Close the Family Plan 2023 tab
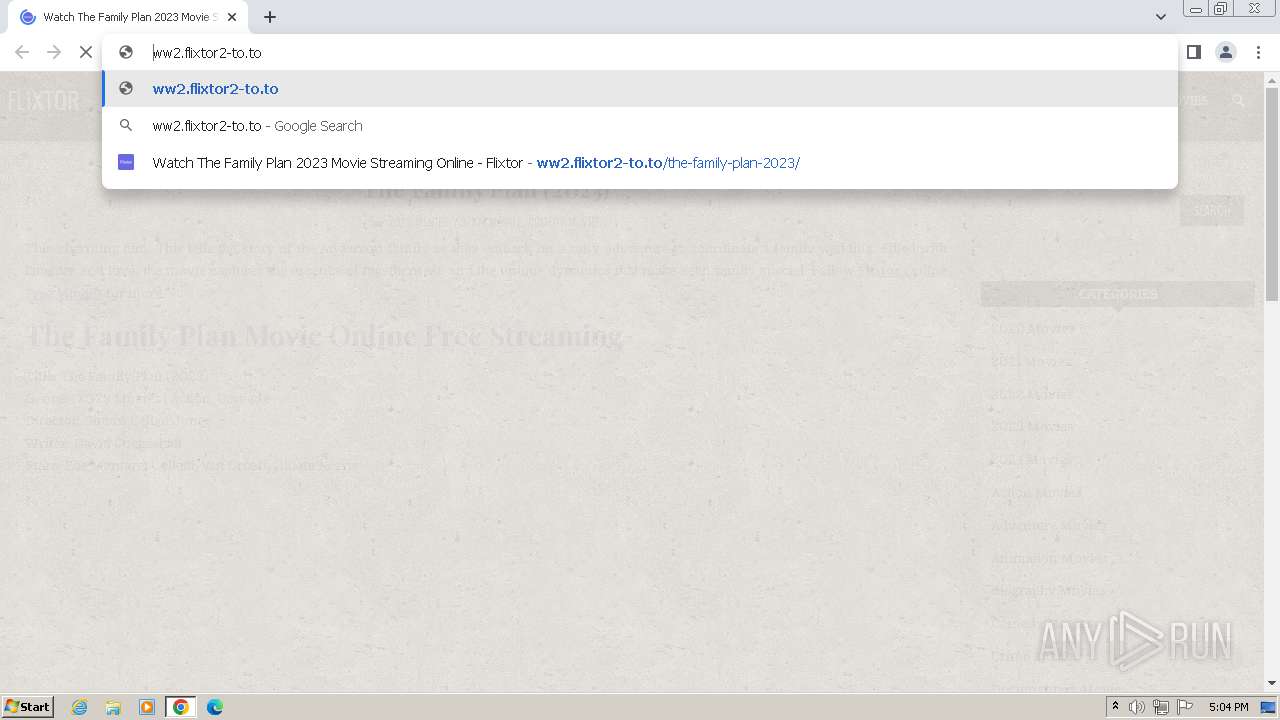1280x720 pixels. [232, 17]
